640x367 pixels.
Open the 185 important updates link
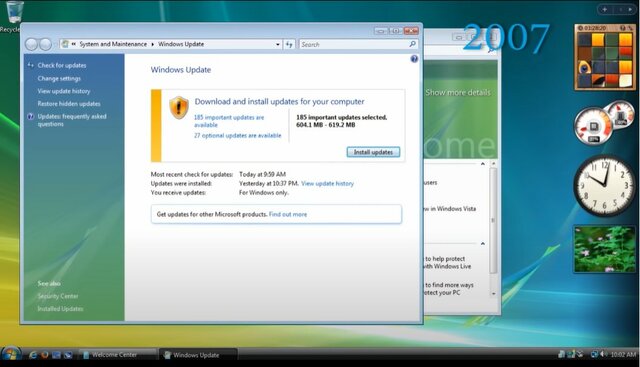pos(229,121)
